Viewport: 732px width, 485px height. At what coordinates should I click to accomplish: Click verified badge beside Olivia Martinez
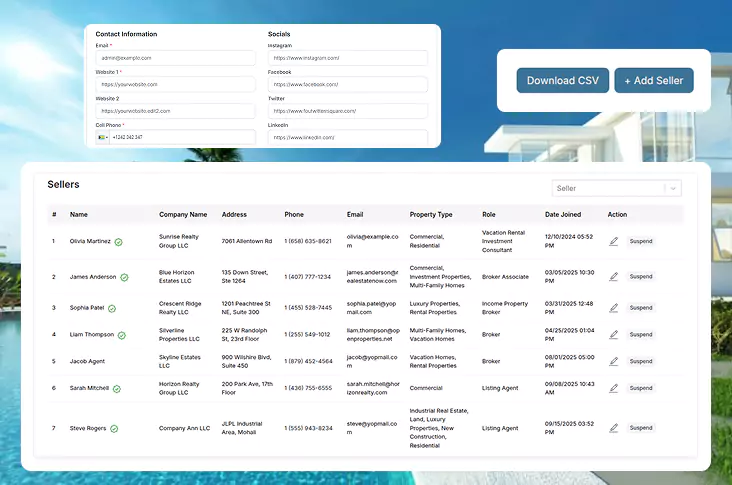[x=119, y=242]
